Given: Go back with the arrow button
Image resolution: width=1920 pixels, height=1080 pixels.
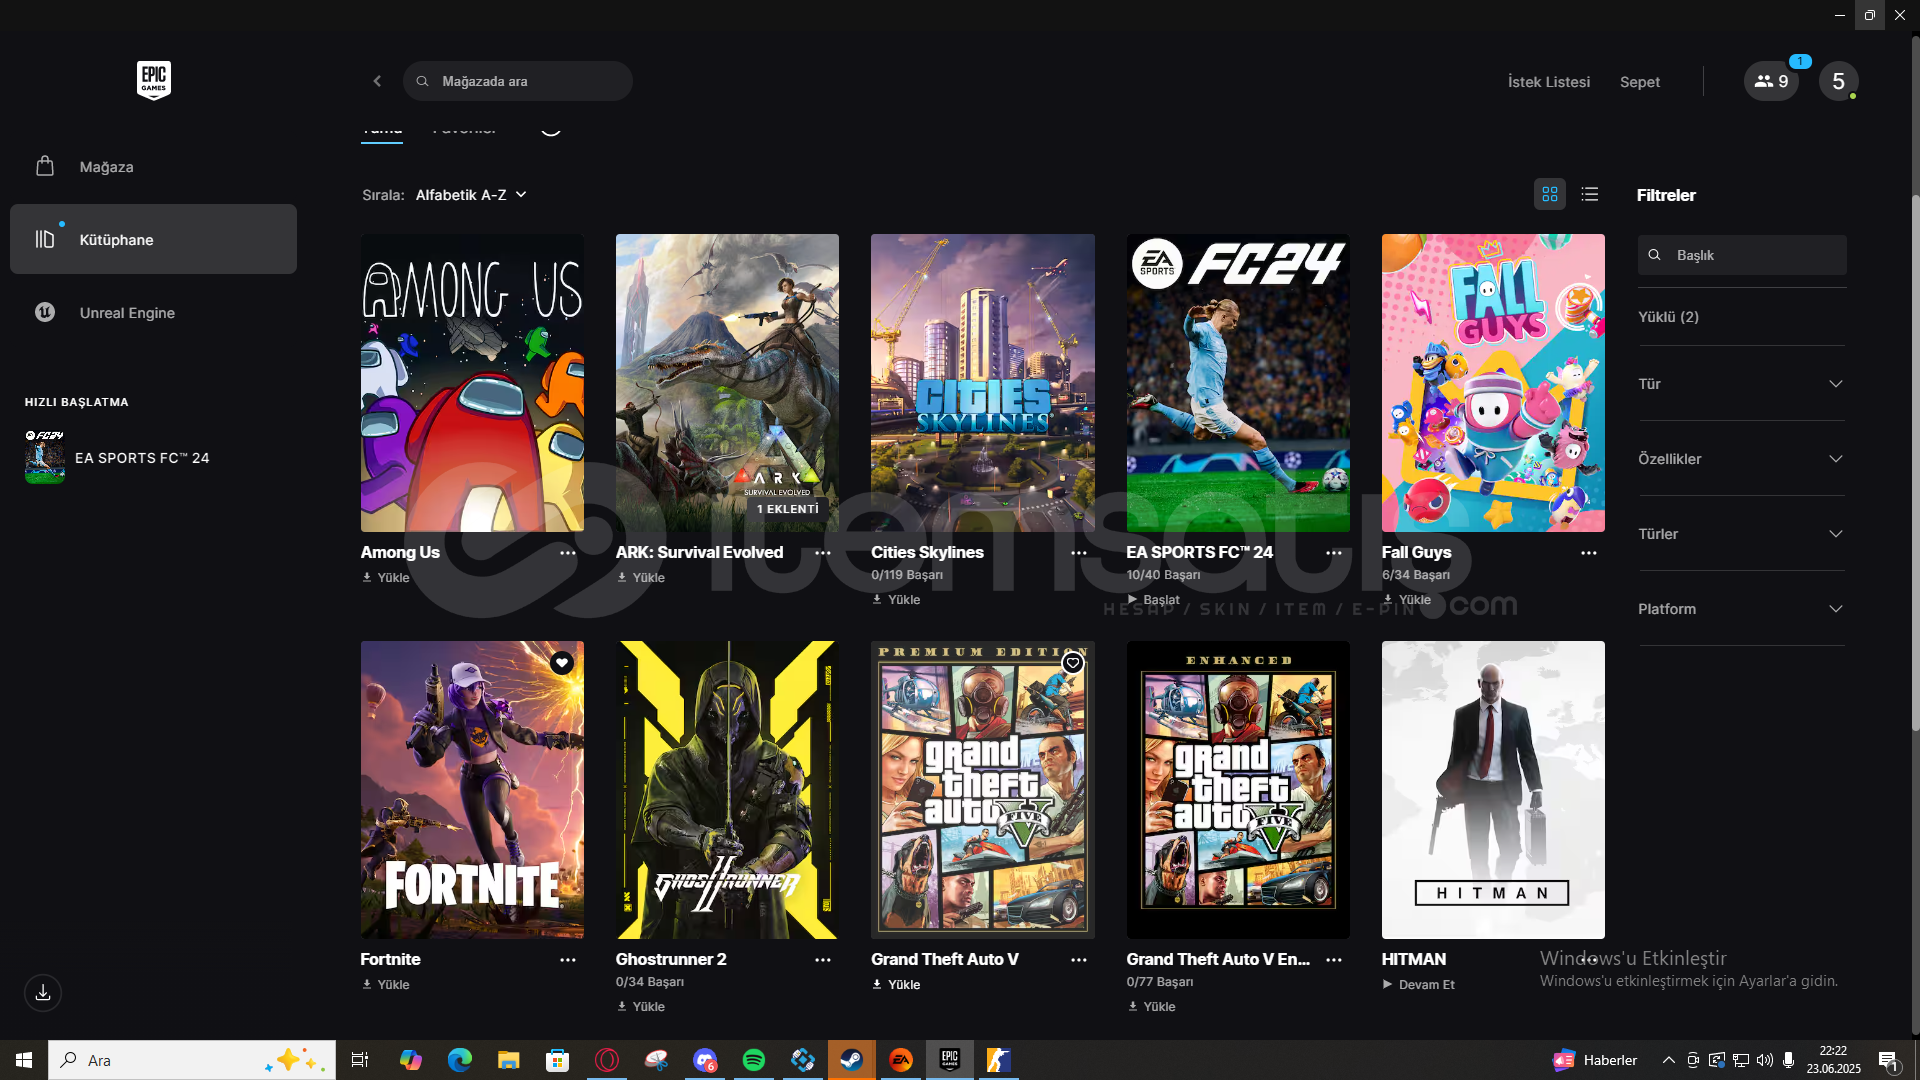Looking at the screenshot, I should click(377, 81).
